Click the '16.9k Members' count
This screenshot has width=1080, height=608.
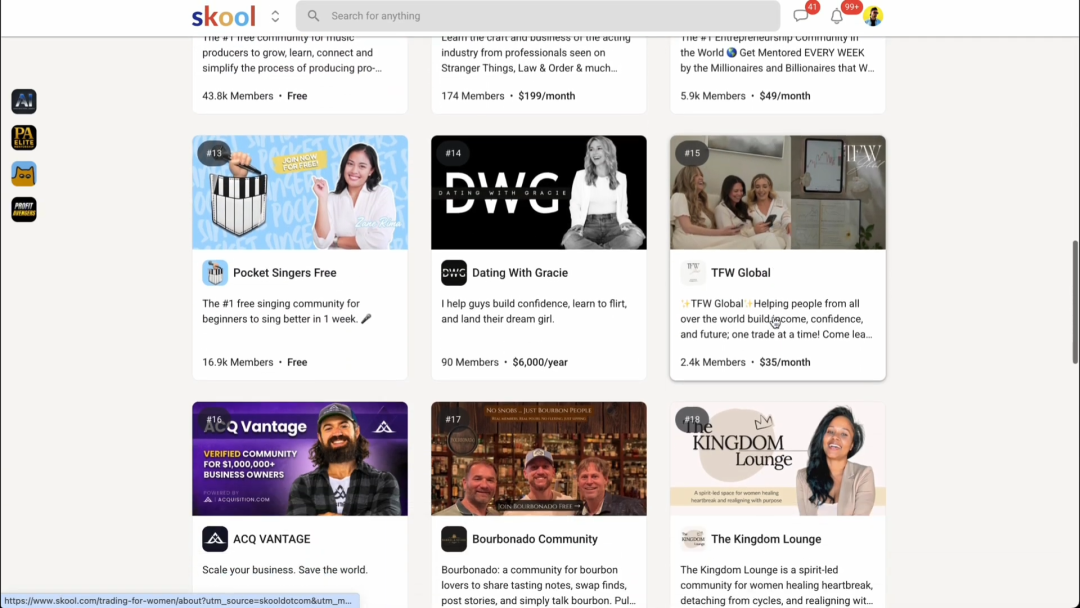point(238,362)
